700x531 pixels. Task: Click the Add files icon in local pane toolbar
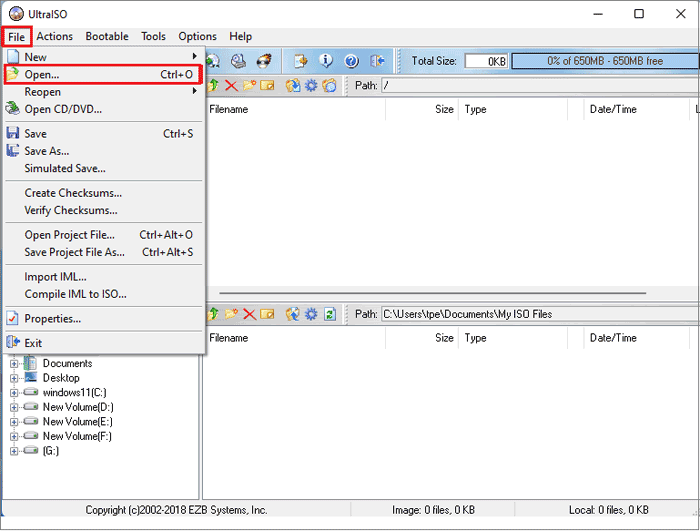(293, 314)
